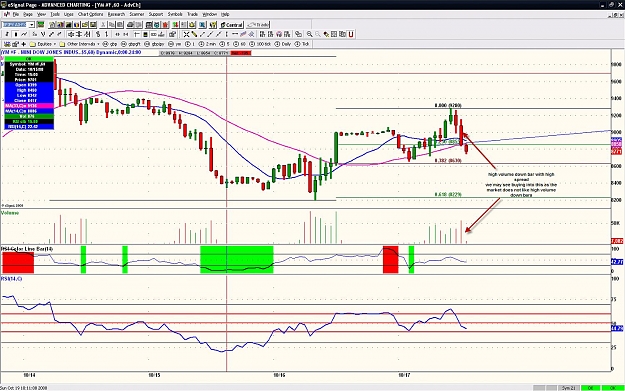Click the Paste icon in toolbar

pos(120,25)
